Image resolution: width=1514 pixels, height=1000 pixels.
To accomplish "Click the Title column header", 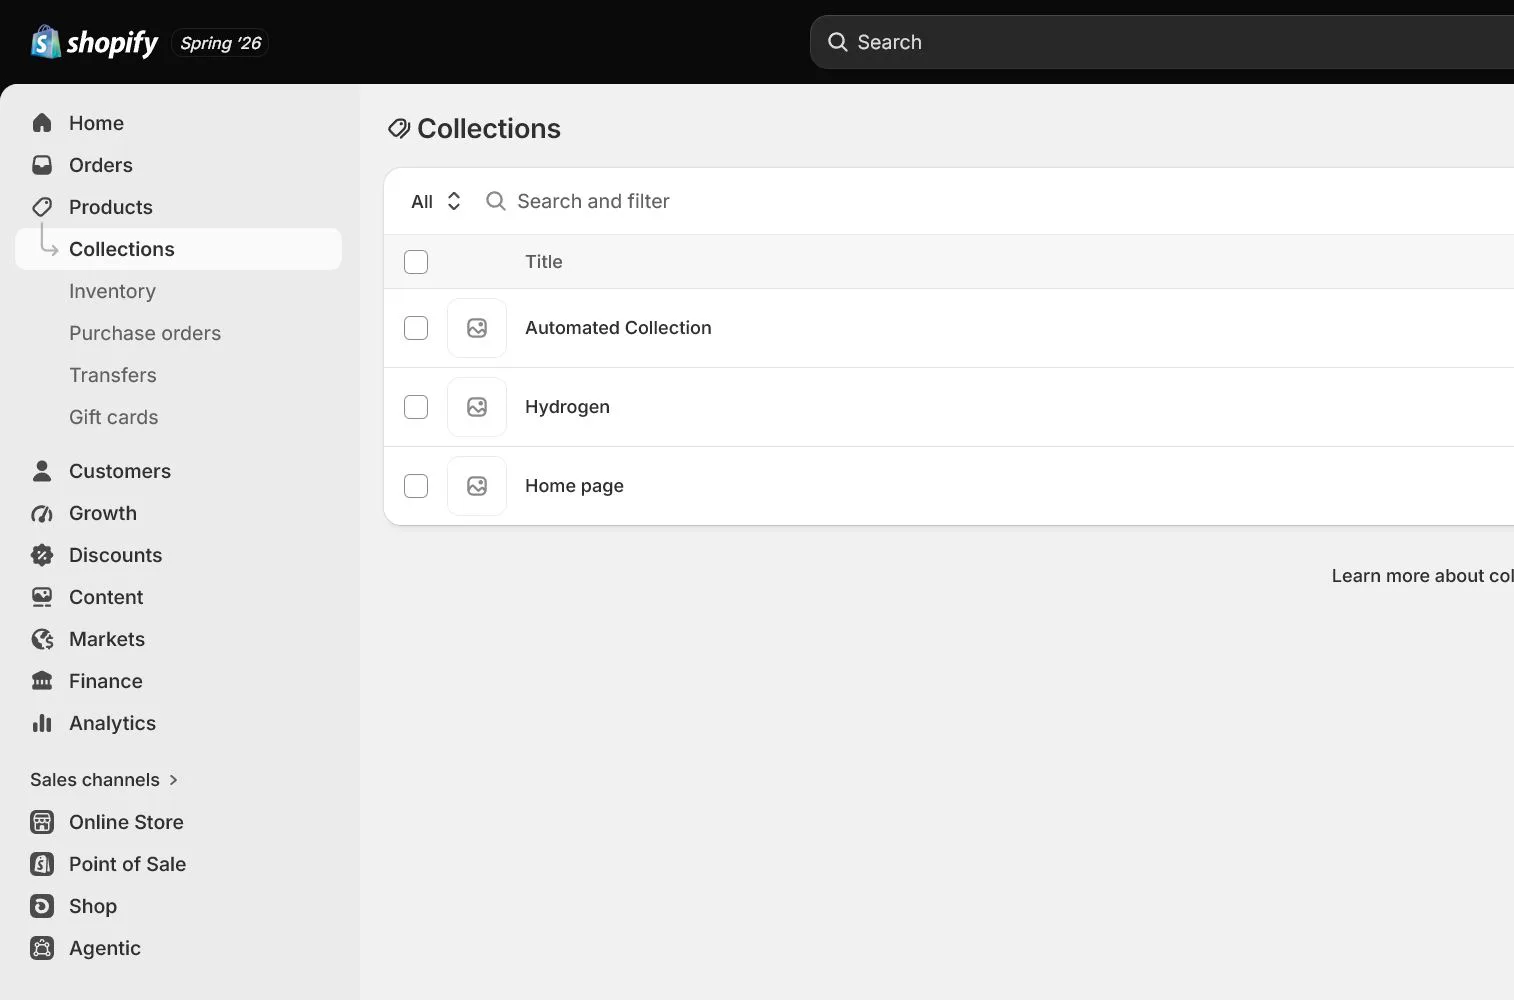I will point(544,262).
